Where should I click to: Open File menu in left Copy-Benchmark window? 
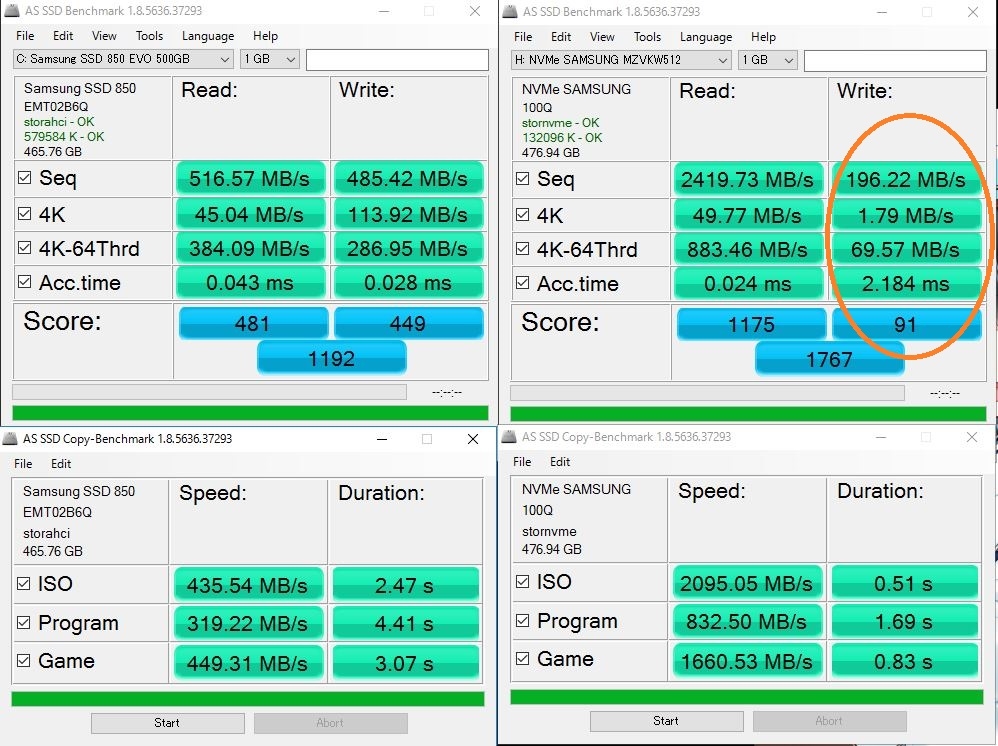tap(24, 463)
